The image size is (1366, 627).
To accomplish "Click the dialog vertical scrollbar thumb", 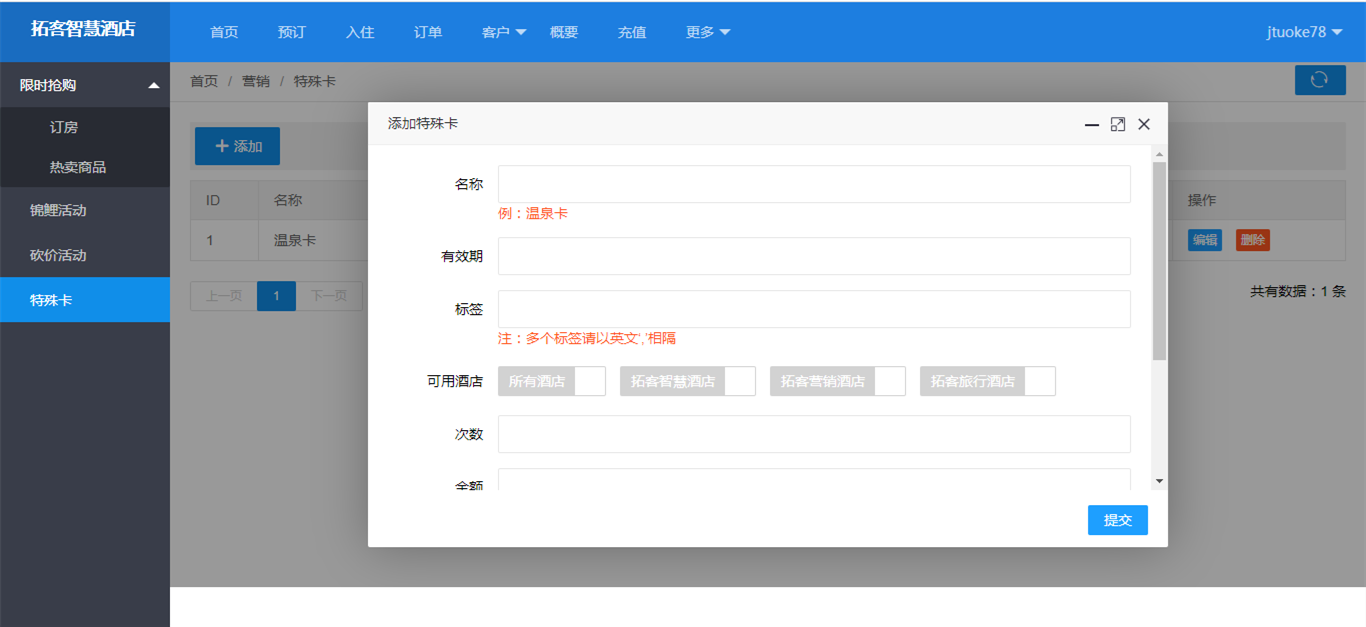I will (x=1160, y=261).
